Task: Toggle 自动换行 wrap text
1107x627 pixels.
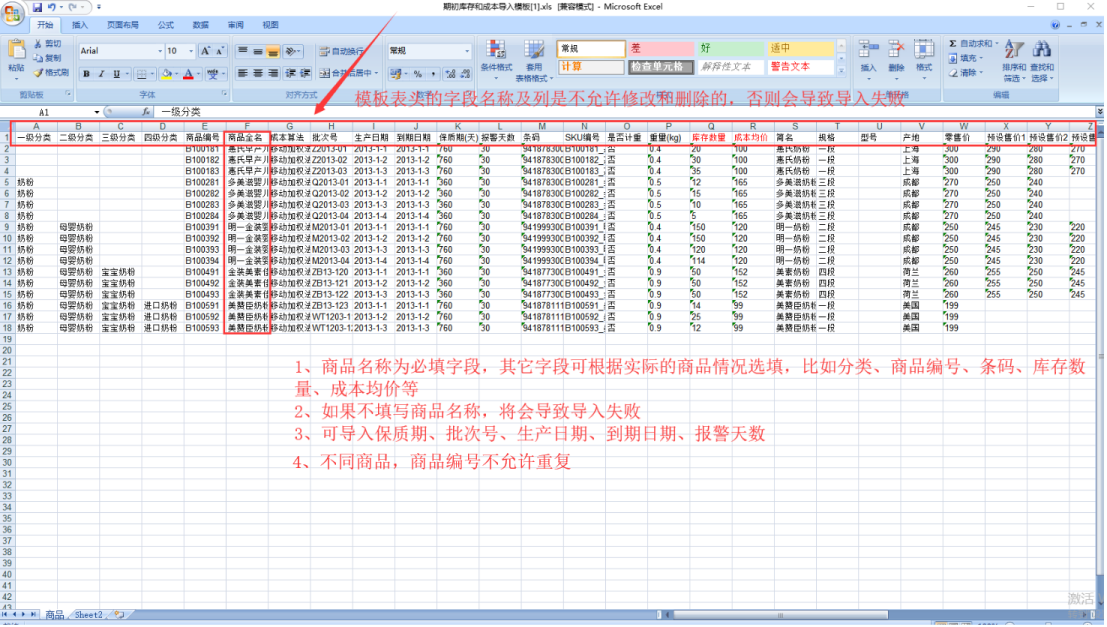Action: (x=342, y=51)
